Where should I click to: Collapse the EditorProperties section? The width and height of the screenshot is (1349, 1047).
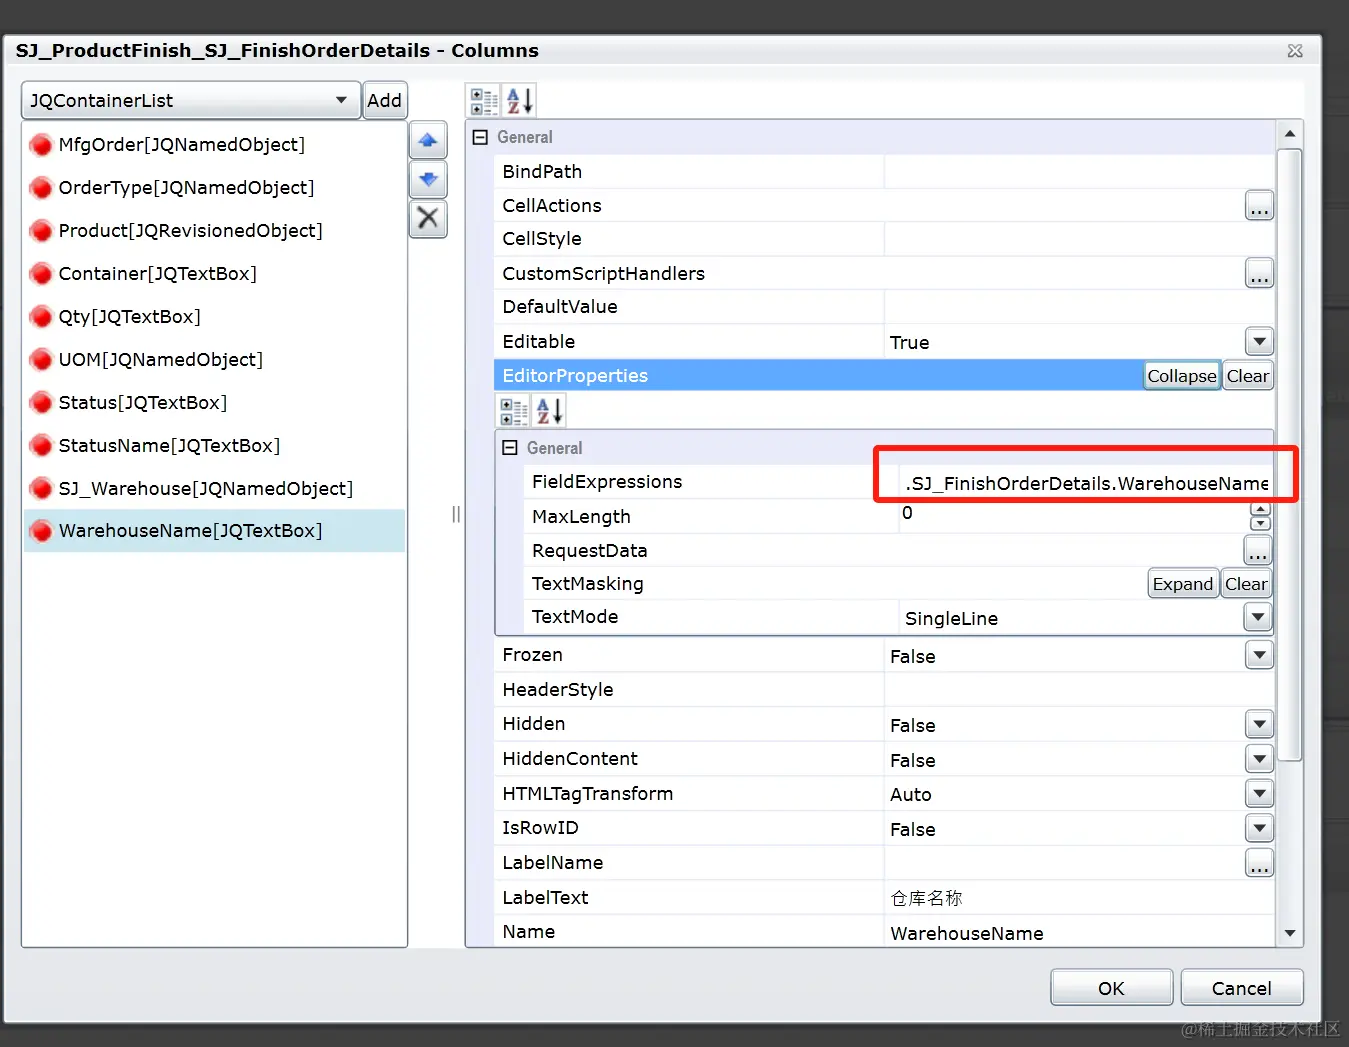1182,376
